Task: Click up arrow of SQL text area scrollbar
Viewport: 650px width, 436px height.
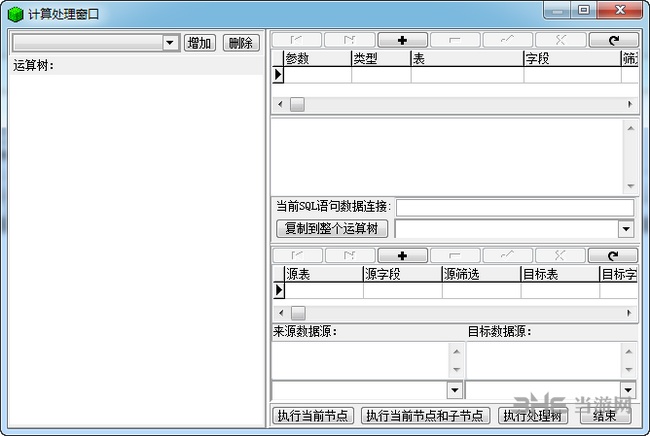Action: tap(631, 128)
